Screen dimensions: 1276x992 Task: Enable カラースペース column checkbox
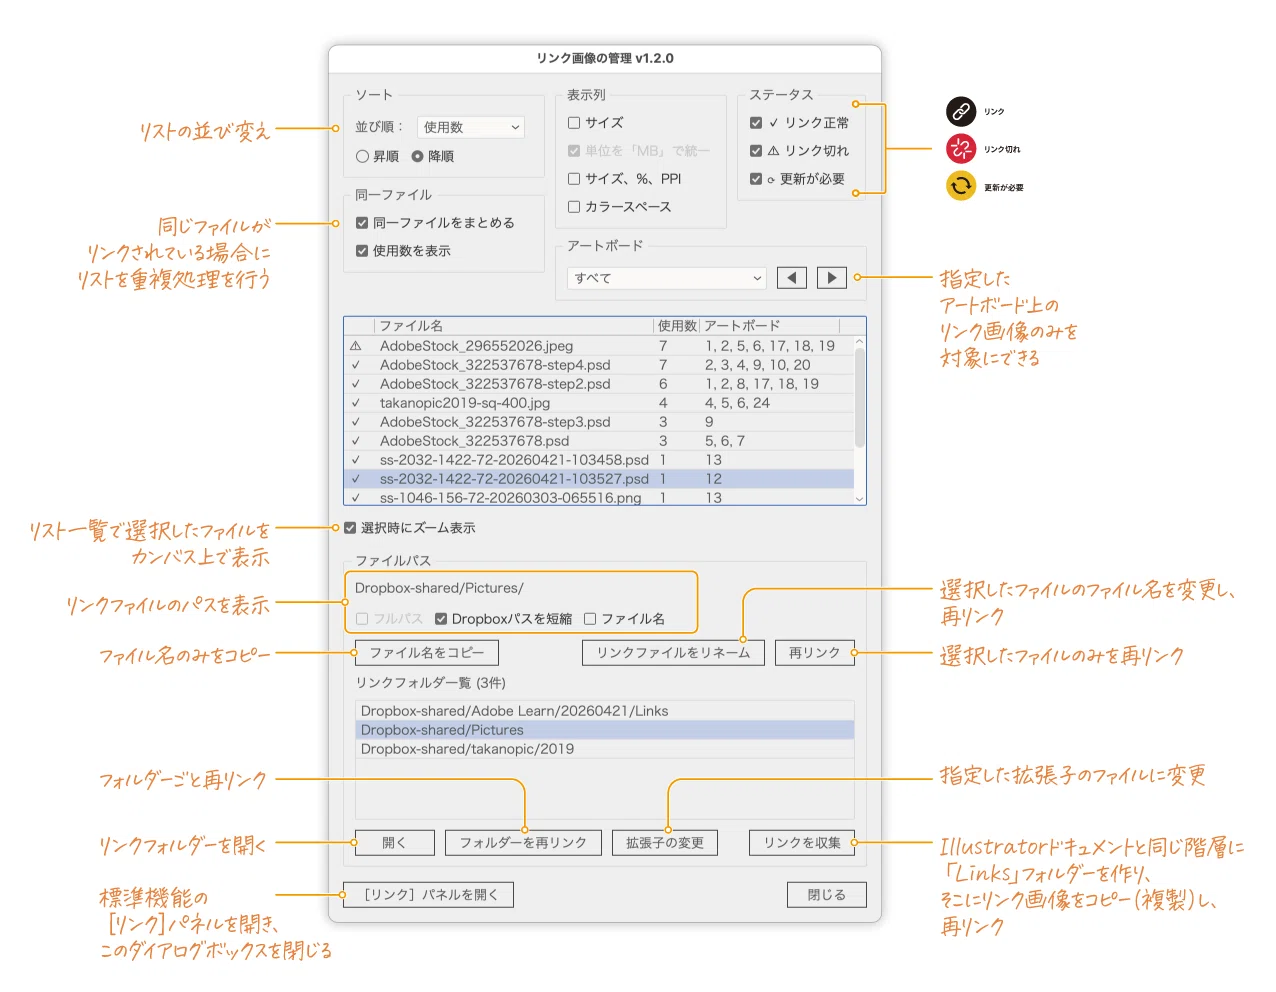[574, 207]
